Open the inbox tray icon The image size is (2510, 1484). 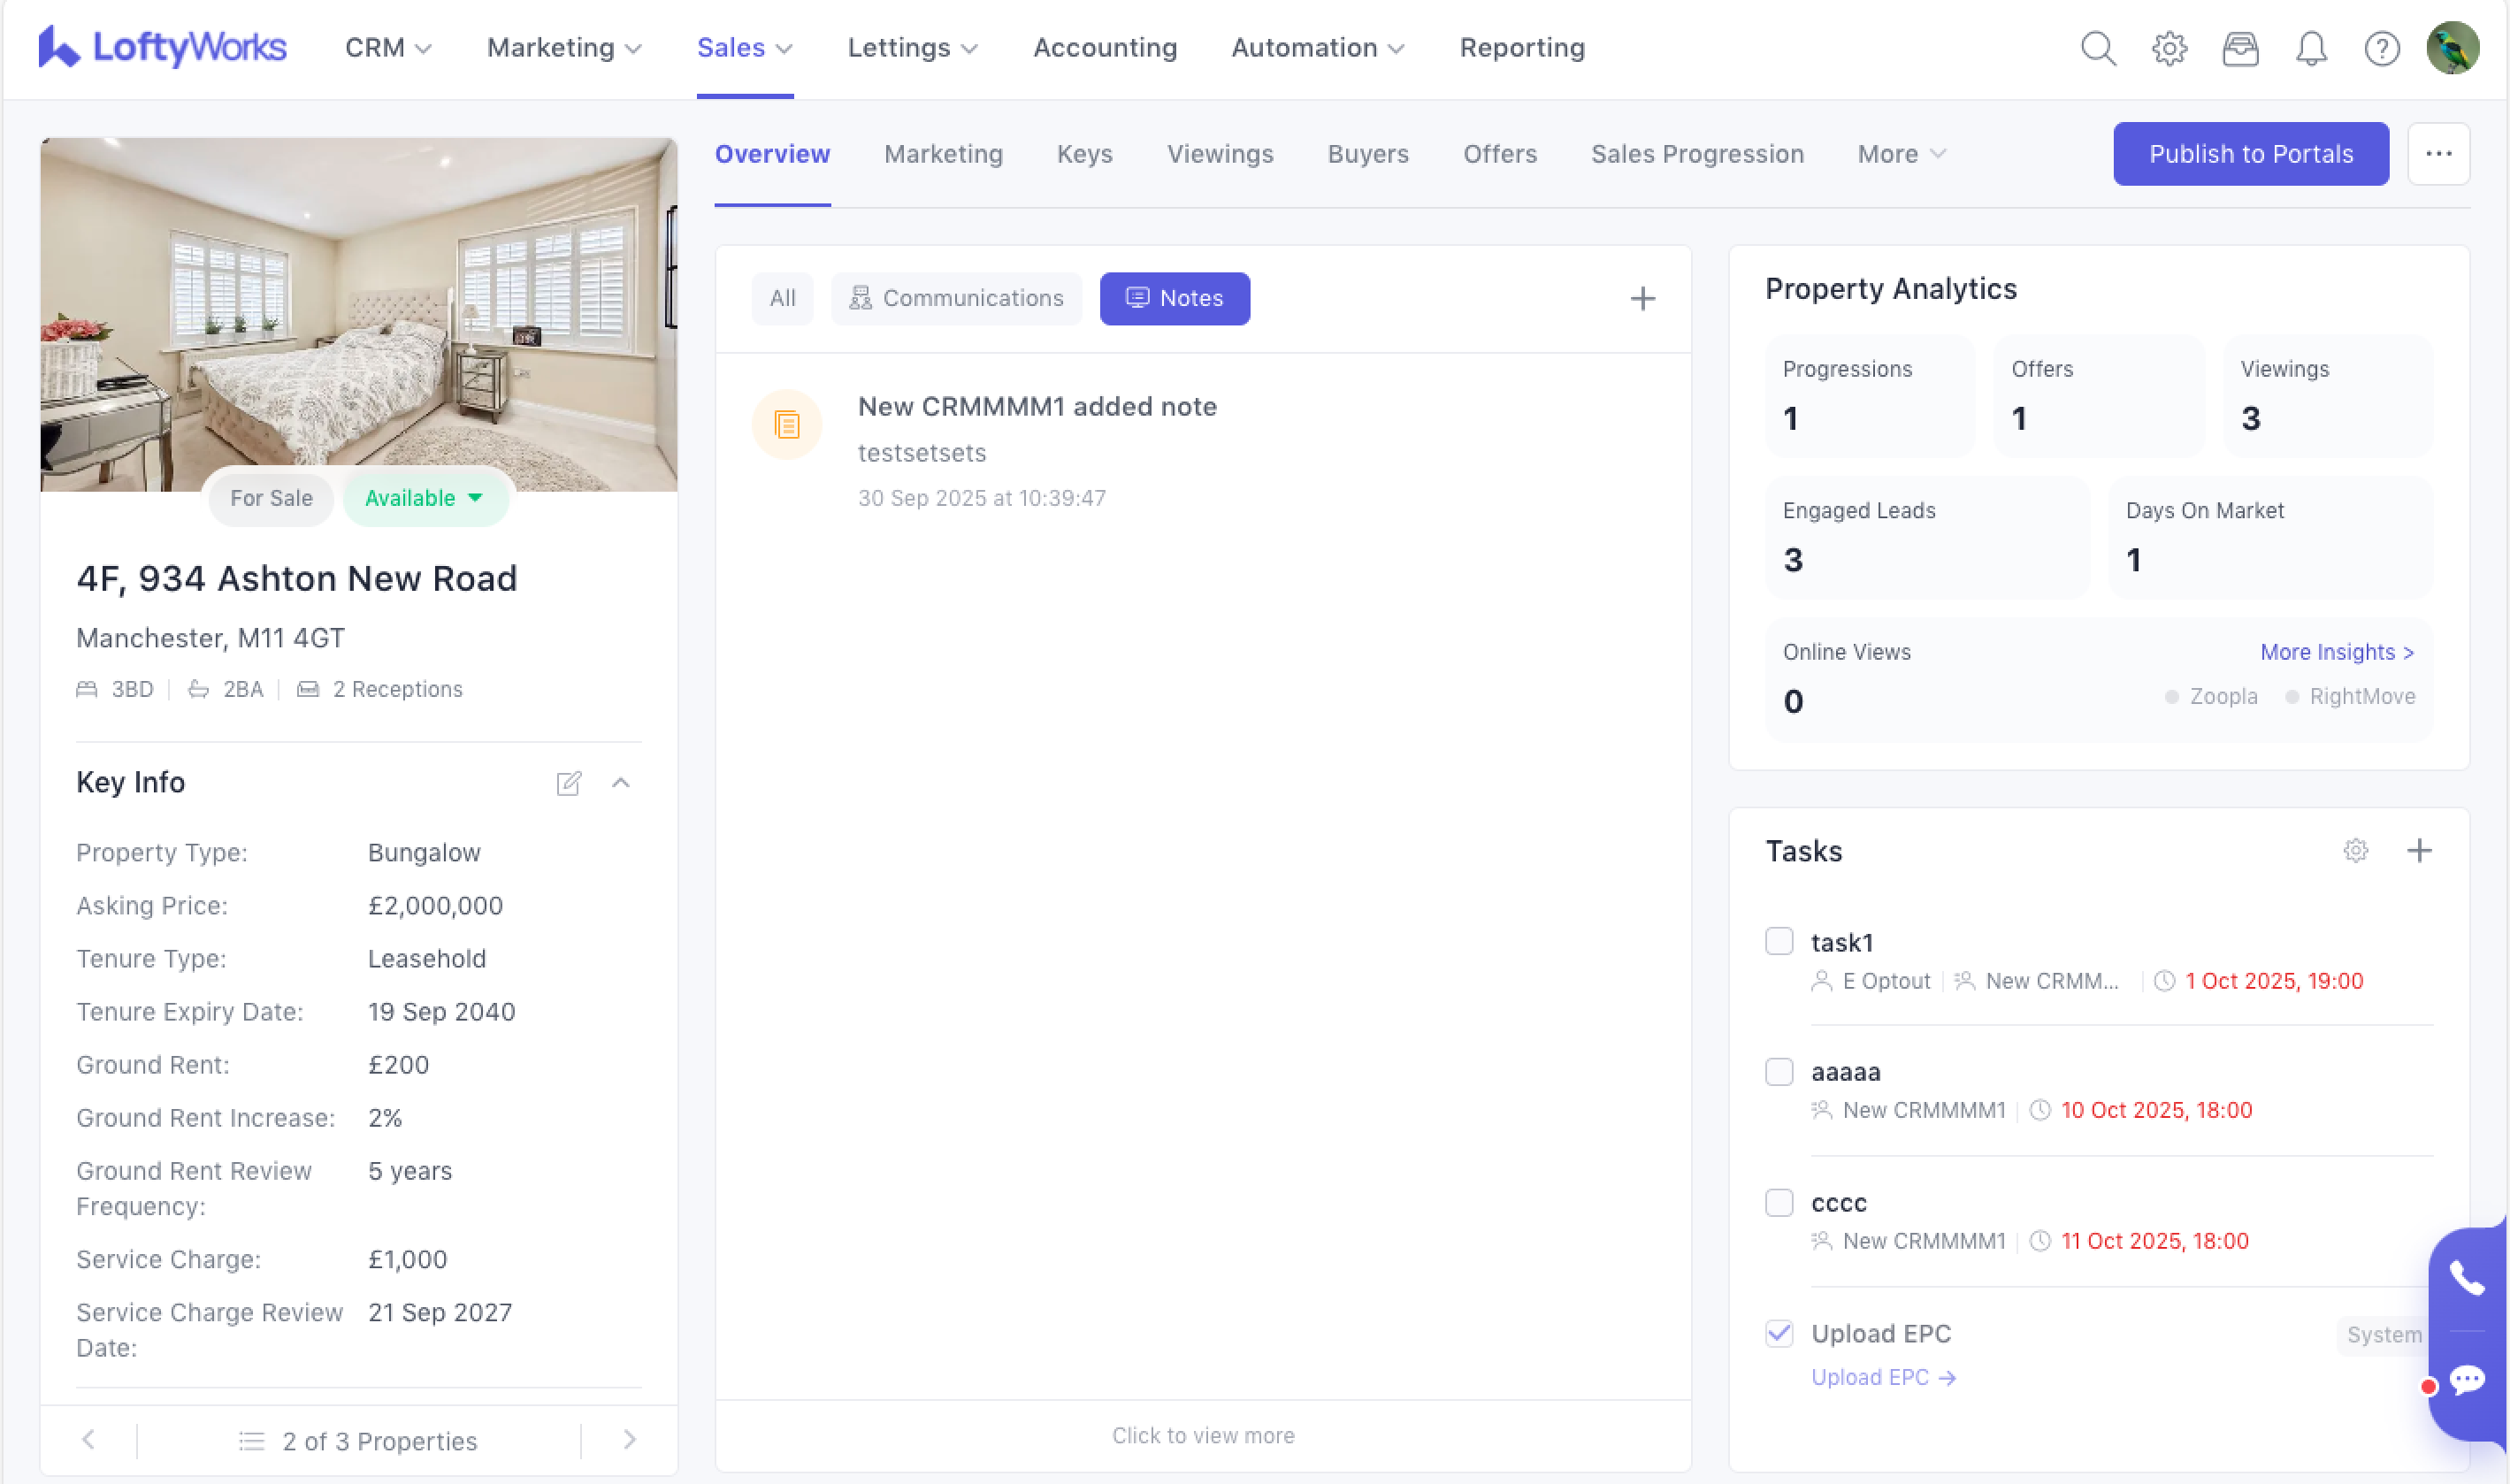2240,48
